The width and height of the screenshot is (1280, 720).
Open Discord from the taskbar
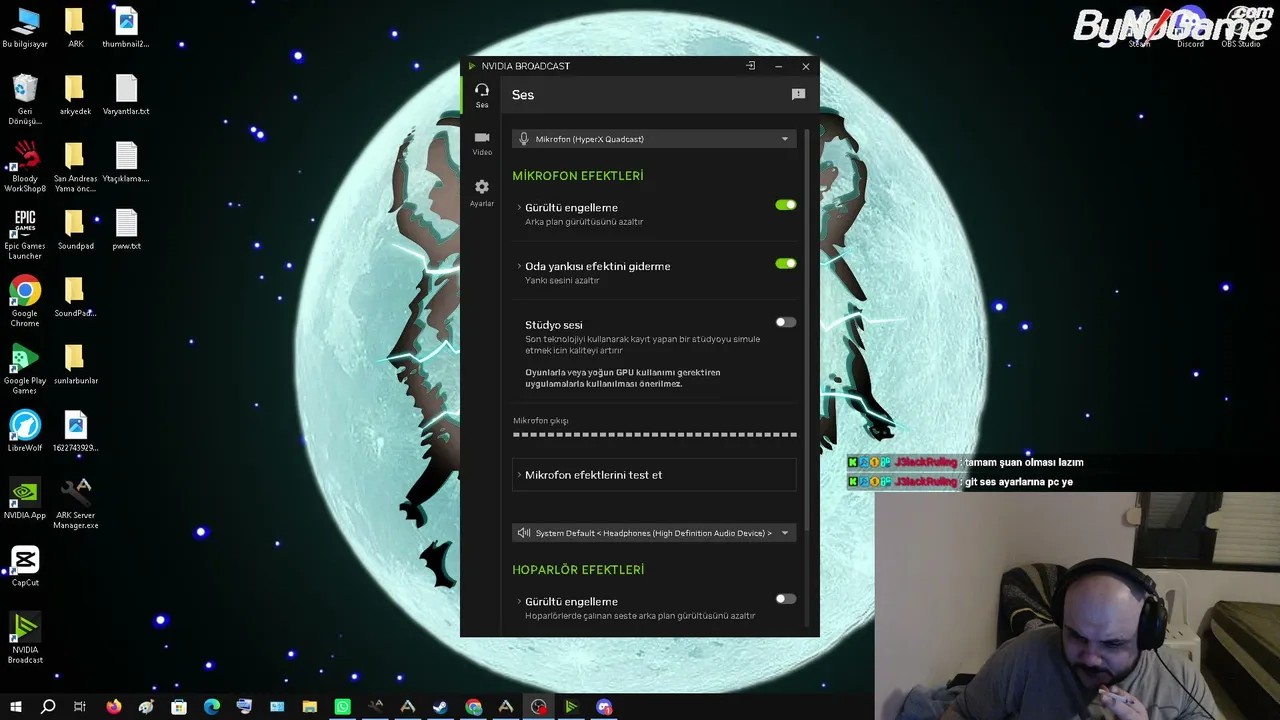(x=604, y=707)
